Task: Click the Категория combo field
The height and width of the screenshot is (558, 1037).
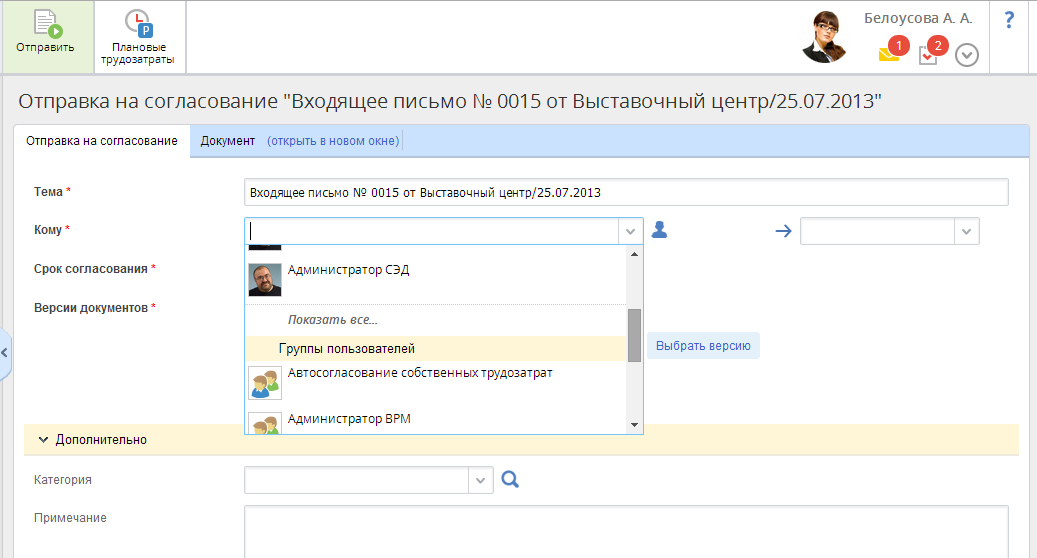Action: pos(356,480)
